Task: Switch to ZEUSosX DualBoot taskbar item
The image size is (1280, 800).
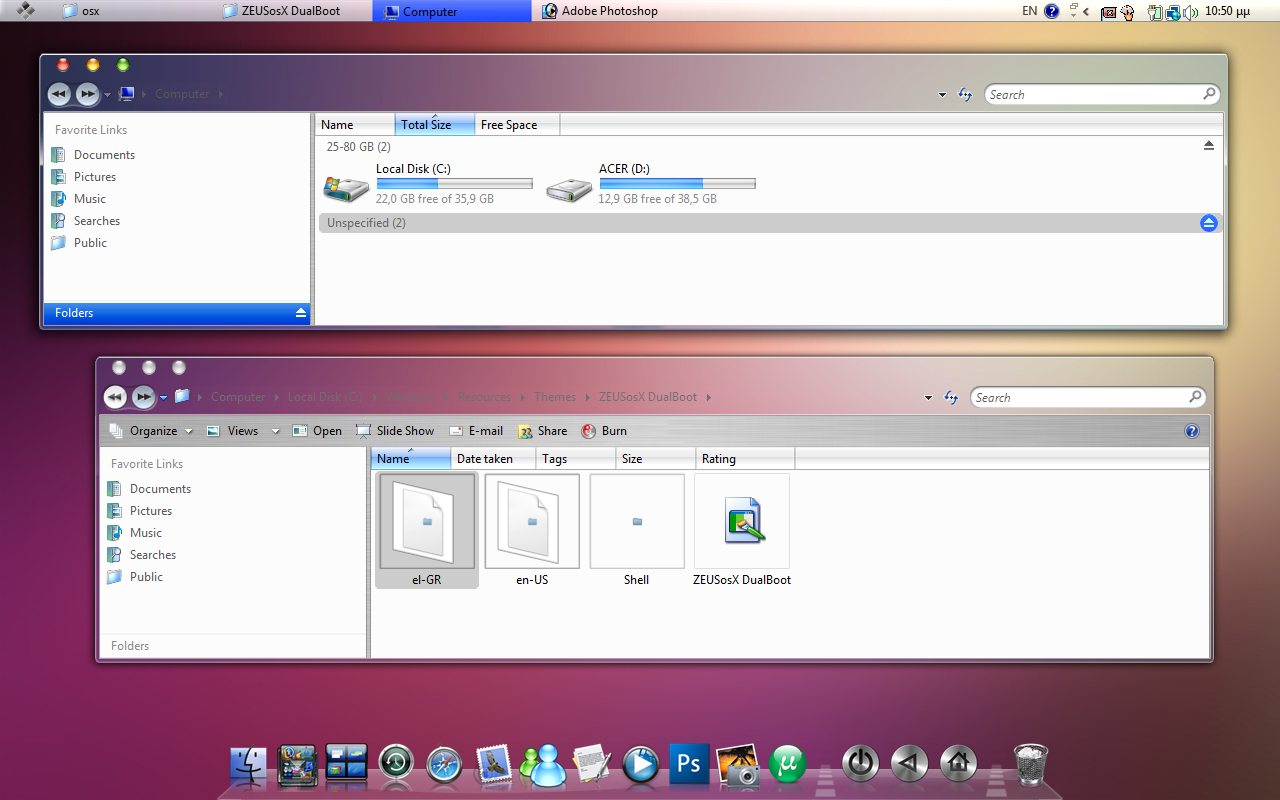Action: click(291, 11)
